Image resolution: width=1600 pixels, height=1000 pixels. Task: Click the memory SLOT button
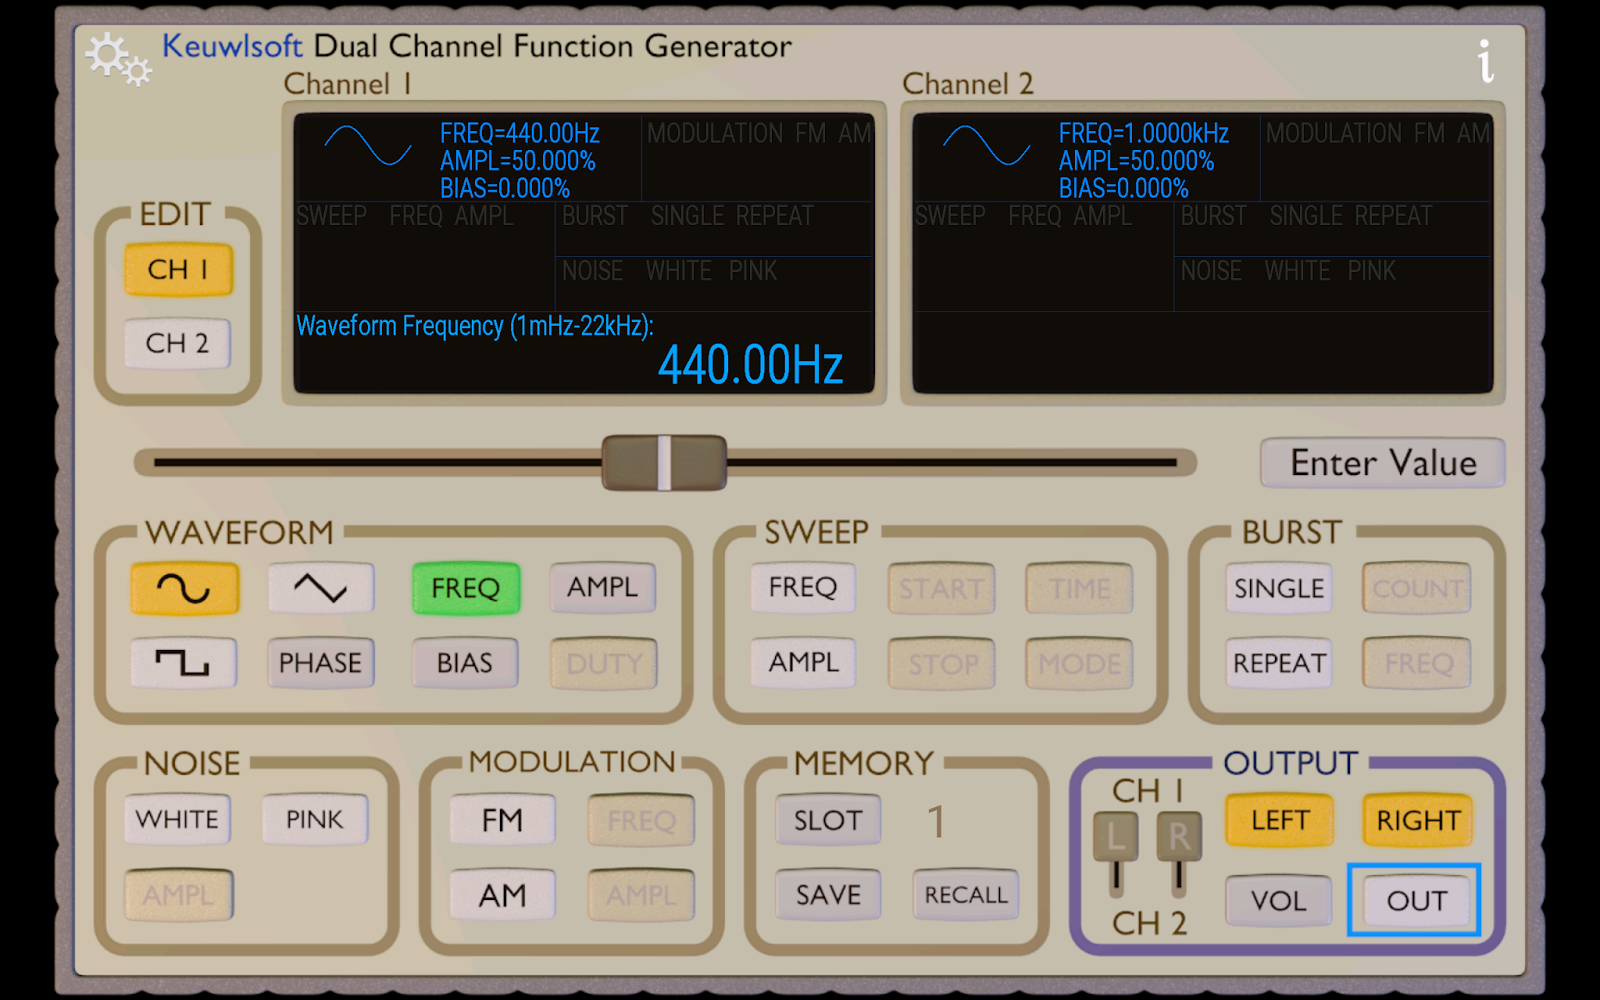tap(828, 820)
